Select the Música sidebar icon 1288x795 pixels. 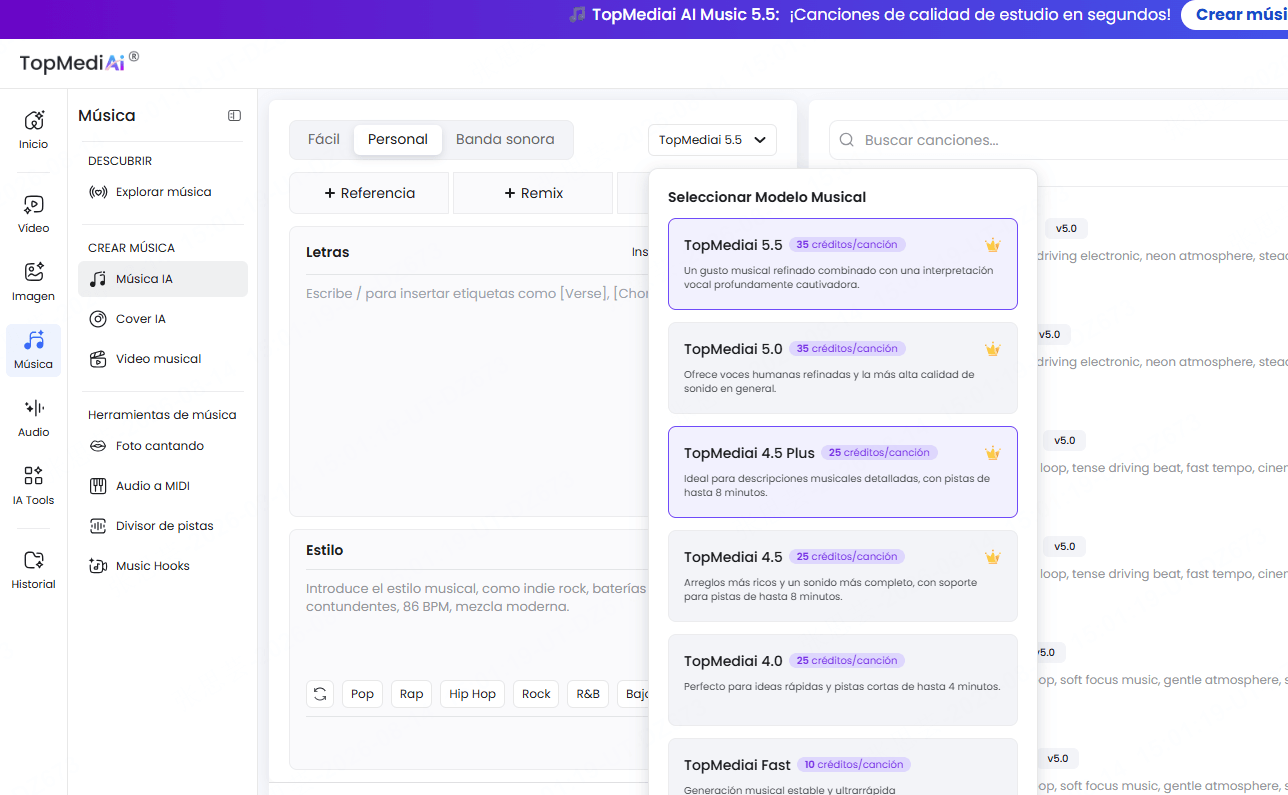pos(33,349)
